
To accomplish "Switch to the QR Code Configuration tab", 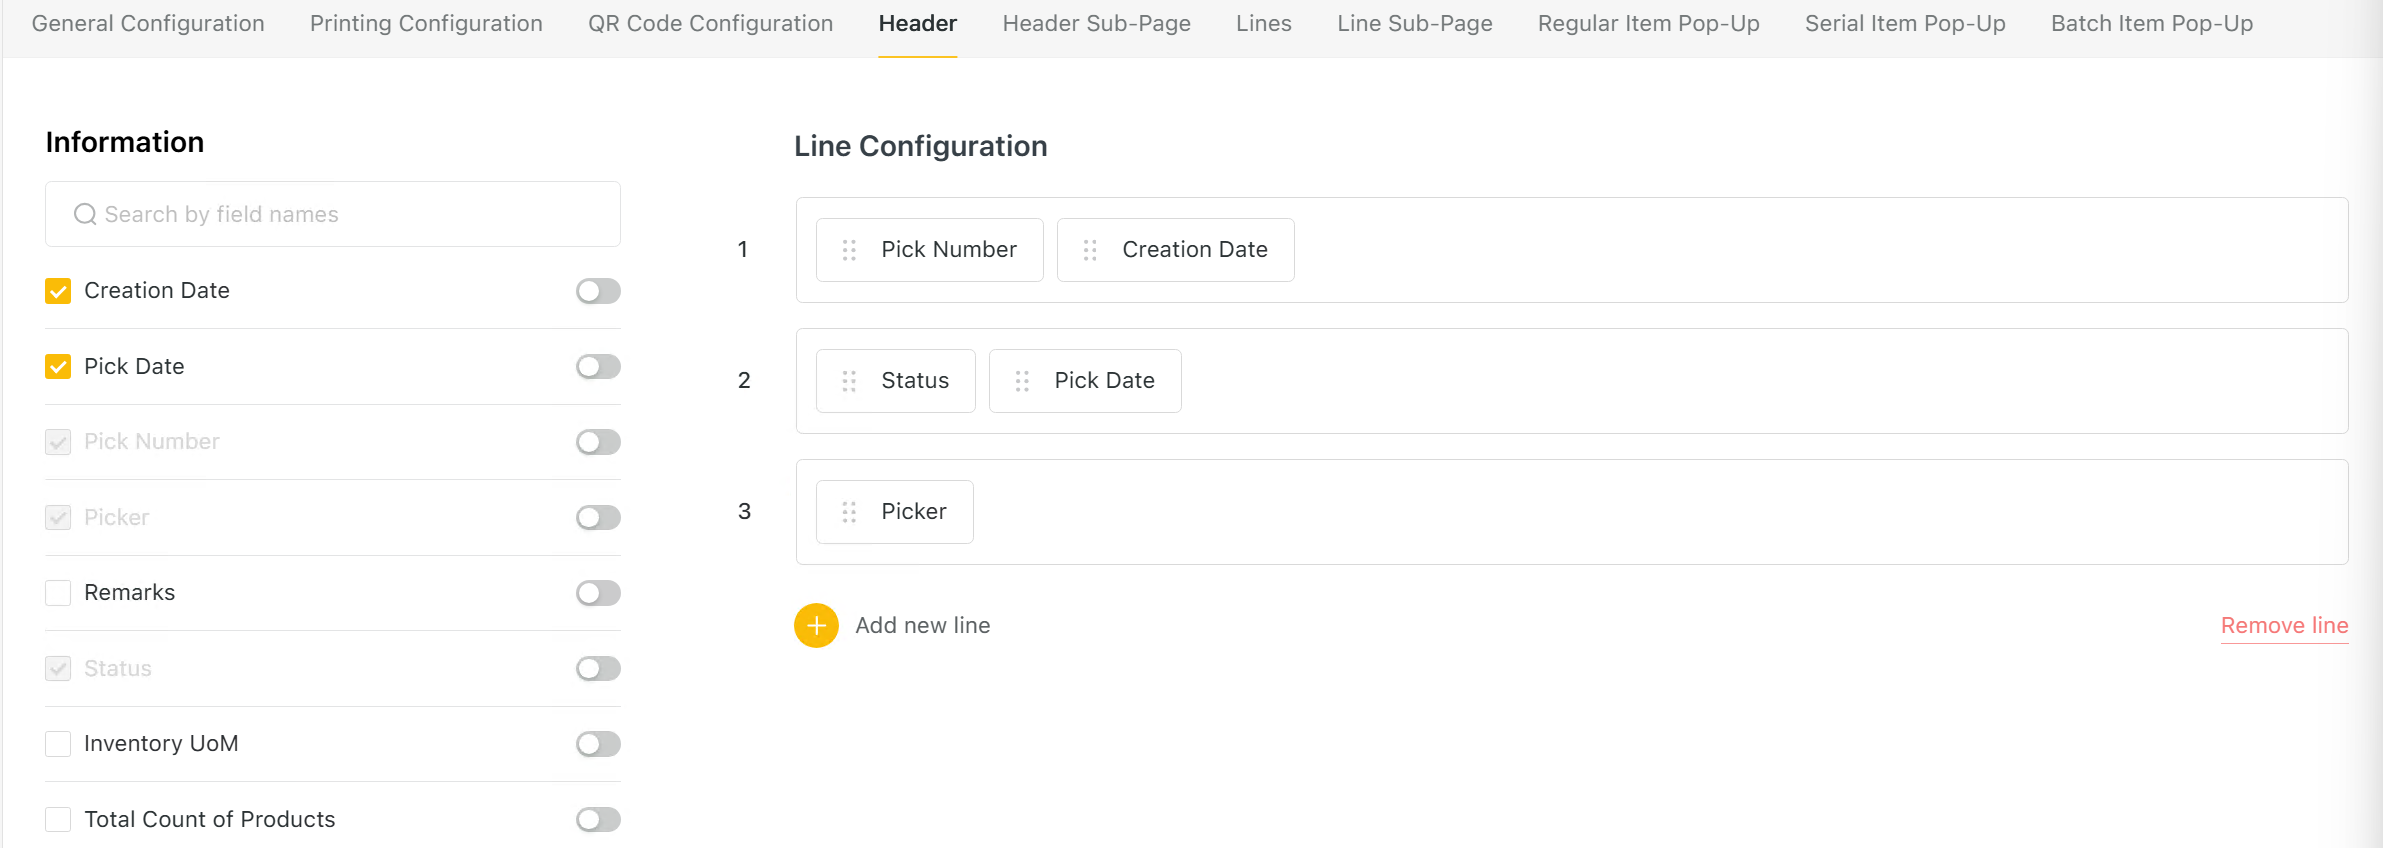I will pos(710,24).
